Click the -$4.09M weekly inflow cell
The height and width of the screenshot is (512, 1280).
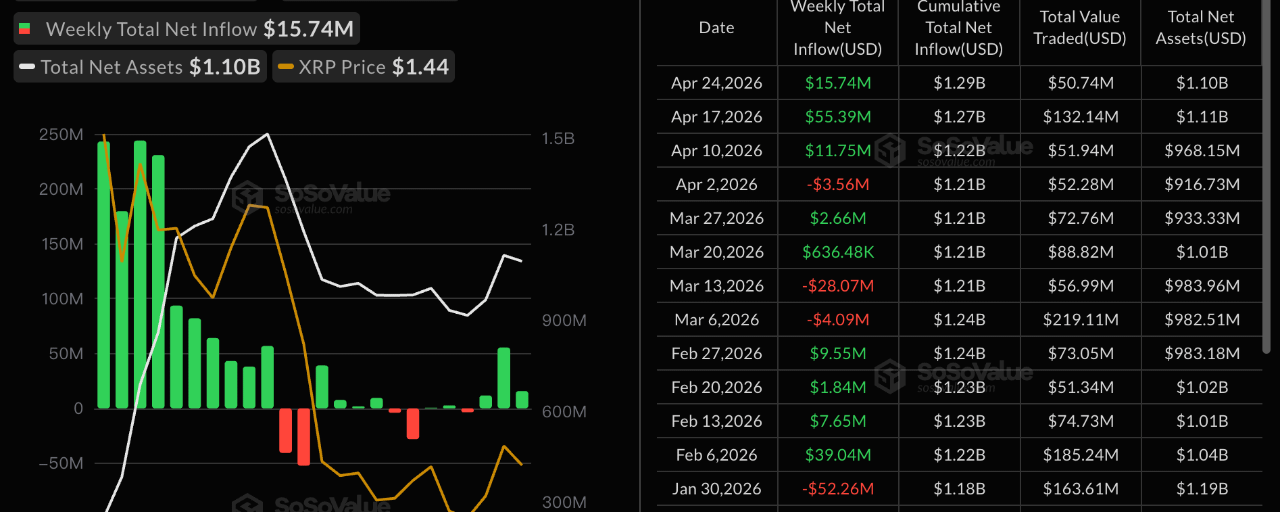click(837, 320)
